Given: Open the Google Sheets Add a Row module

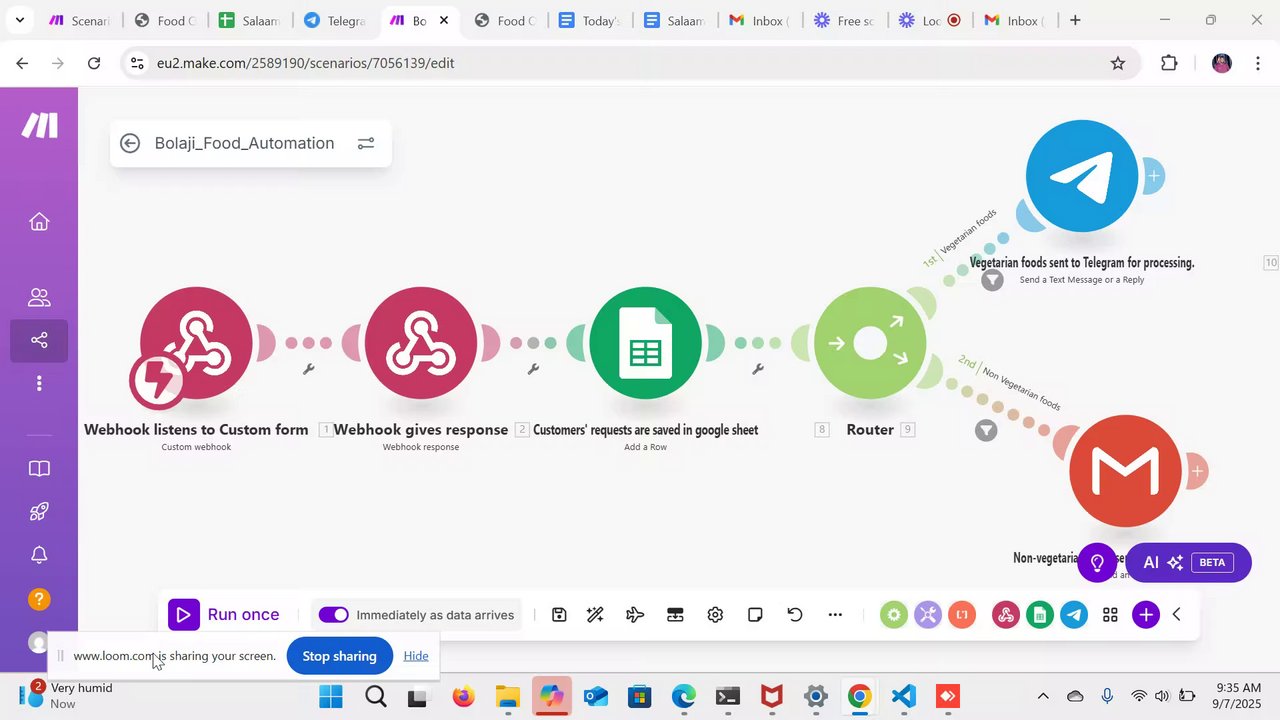Looking at the screenshot, I should (x=645, y=343).
